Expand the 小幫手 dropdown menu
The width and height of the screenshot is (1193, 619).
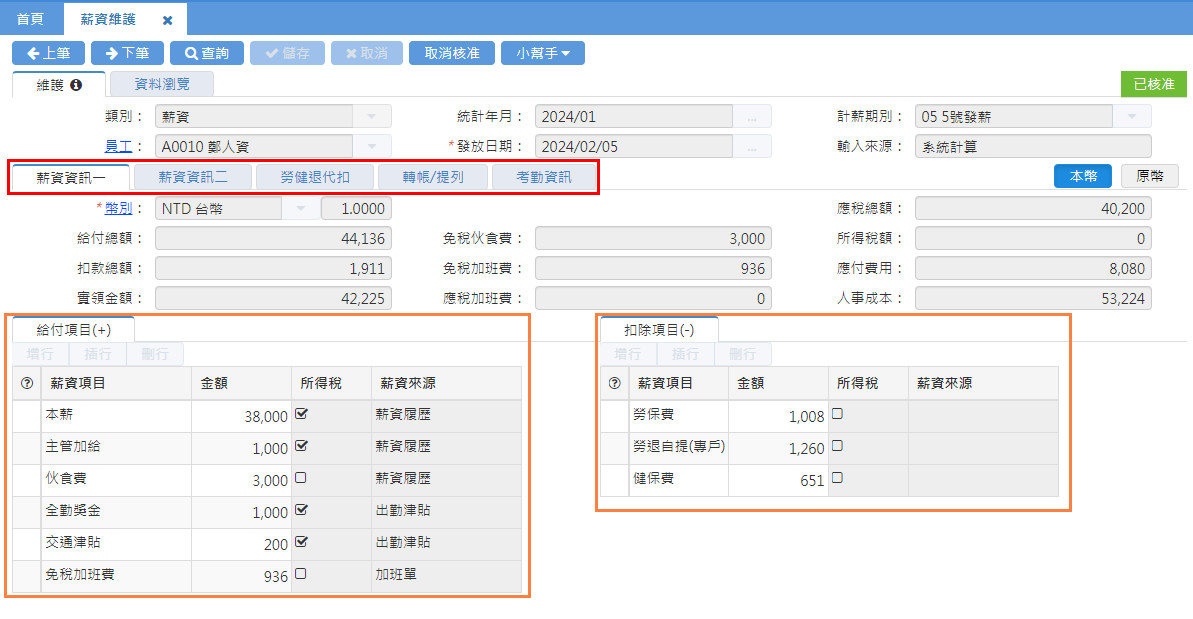point(543,53)
